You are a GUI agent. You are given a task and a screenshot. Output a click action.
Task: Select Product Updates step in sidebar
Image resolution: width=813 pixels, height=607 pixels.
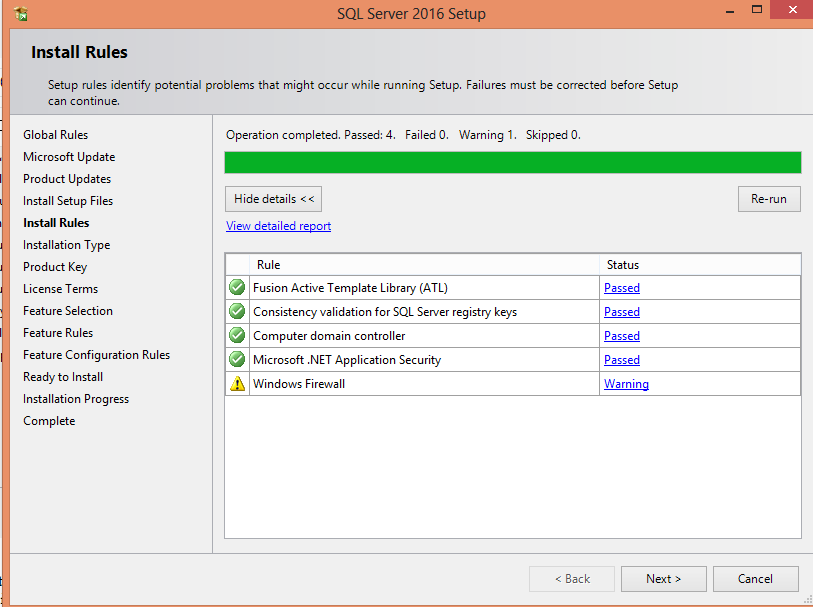tap(67, 179)
